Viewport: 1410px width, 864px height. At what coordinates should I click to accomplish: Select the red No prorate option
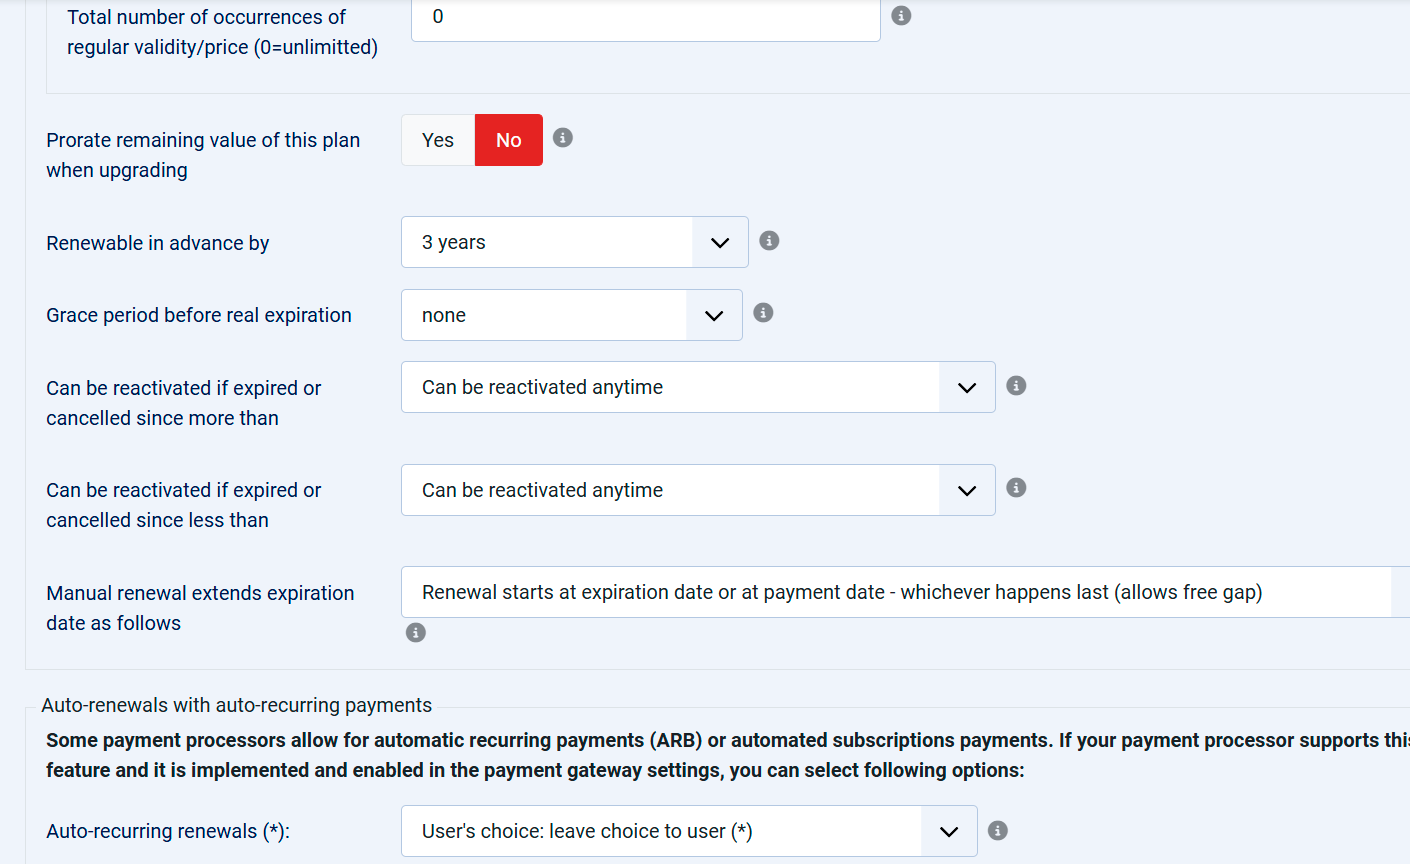[x=509, y=140]
